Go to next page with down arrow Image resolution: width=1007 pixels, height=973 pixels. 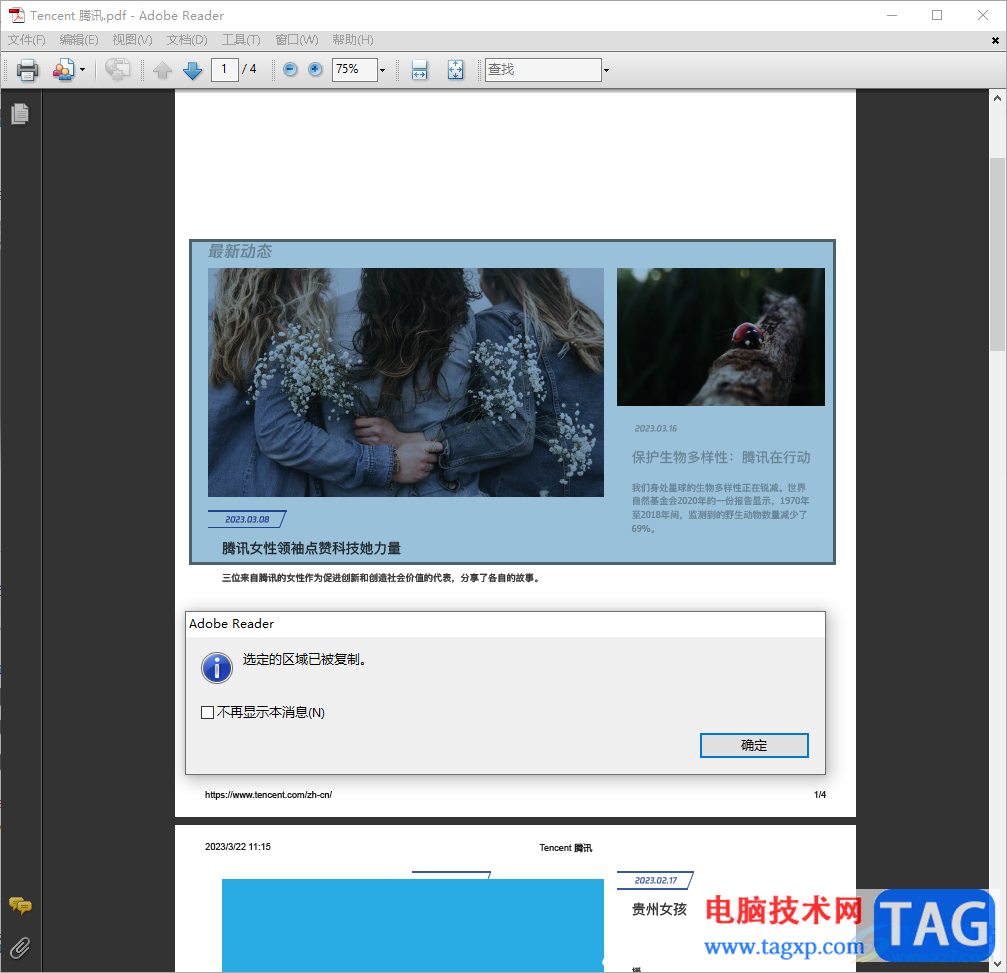coord(193,69)
